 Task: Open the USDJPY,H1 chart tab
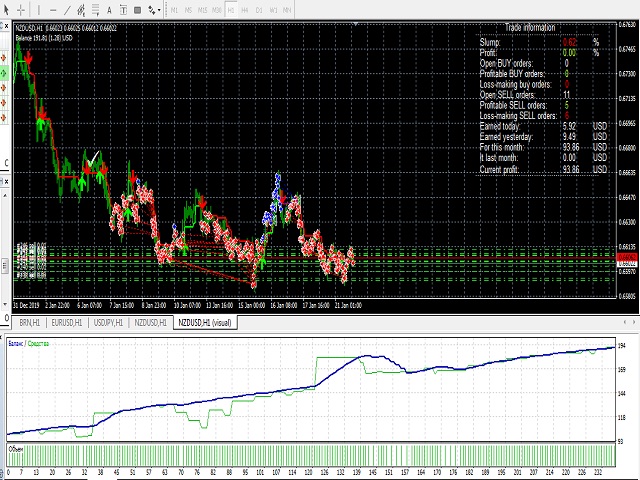click(x=108, y=323)
